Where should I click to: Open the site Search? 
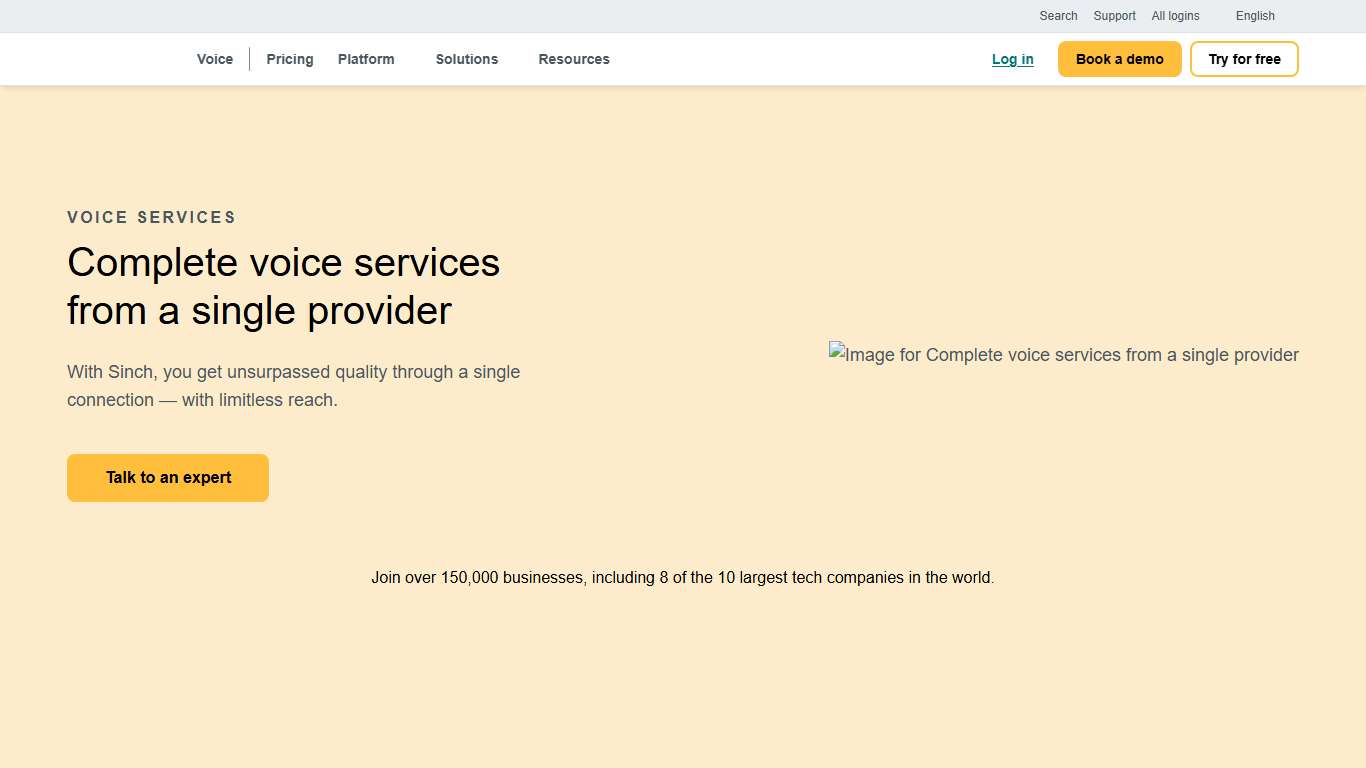(x=1058, y=16)
